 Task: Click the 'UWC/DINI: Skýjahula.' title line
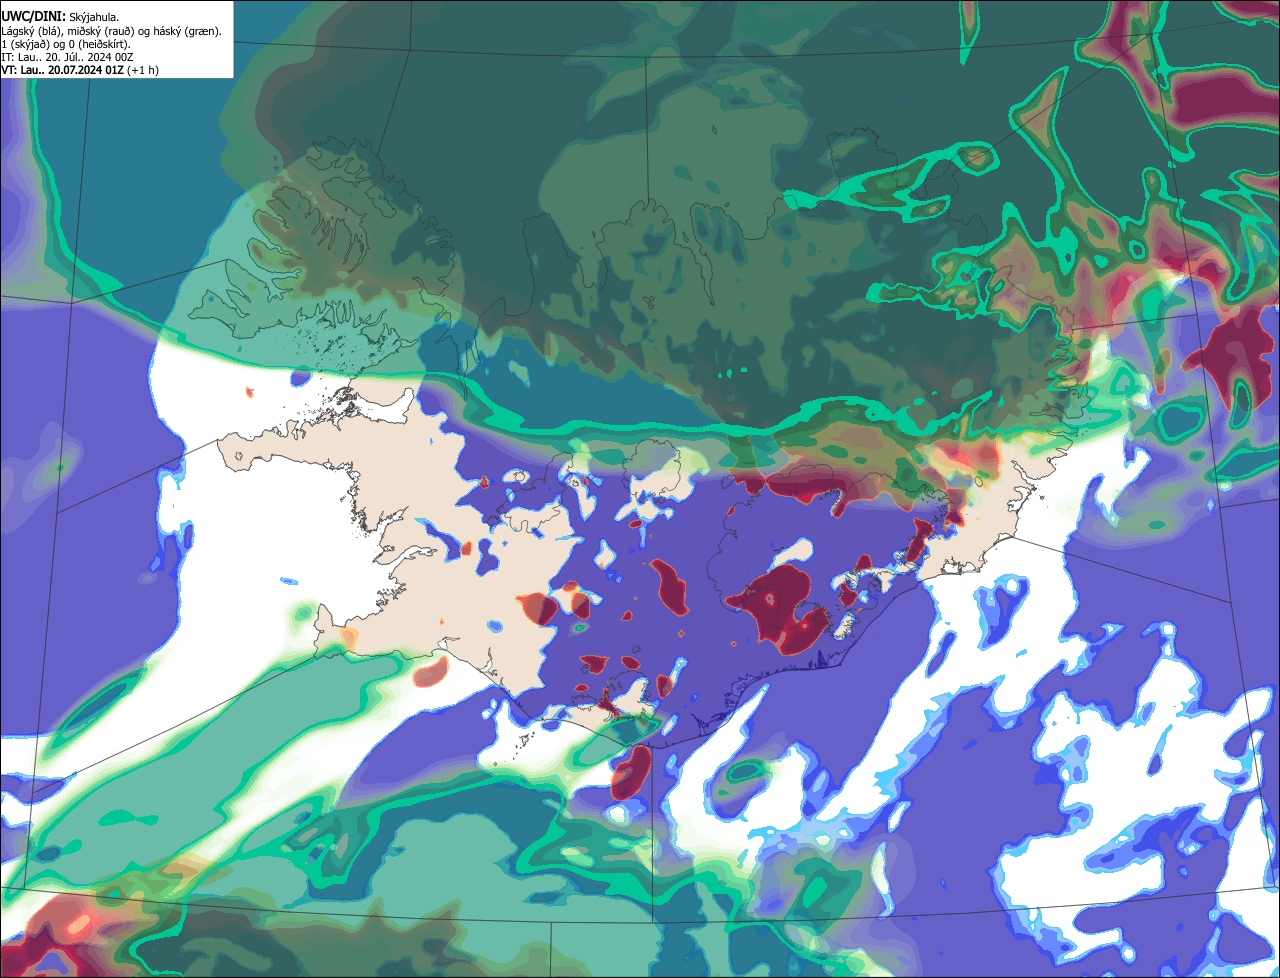point(60,16)
